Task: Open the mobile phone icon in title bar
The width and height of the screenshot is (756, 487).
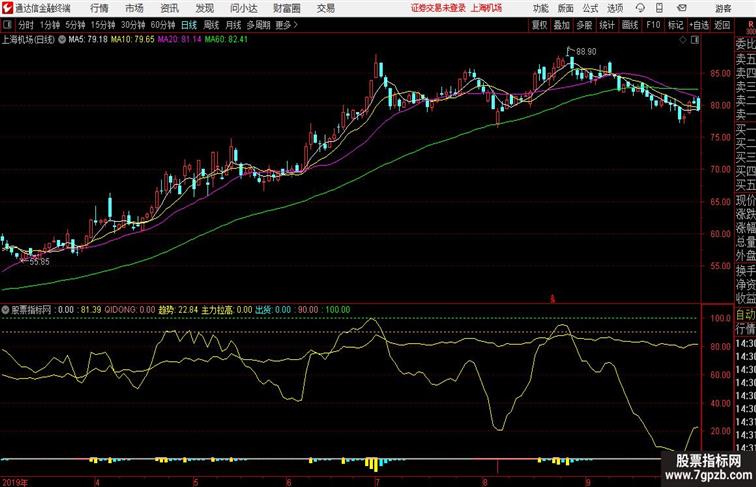Action: [660, 8]
